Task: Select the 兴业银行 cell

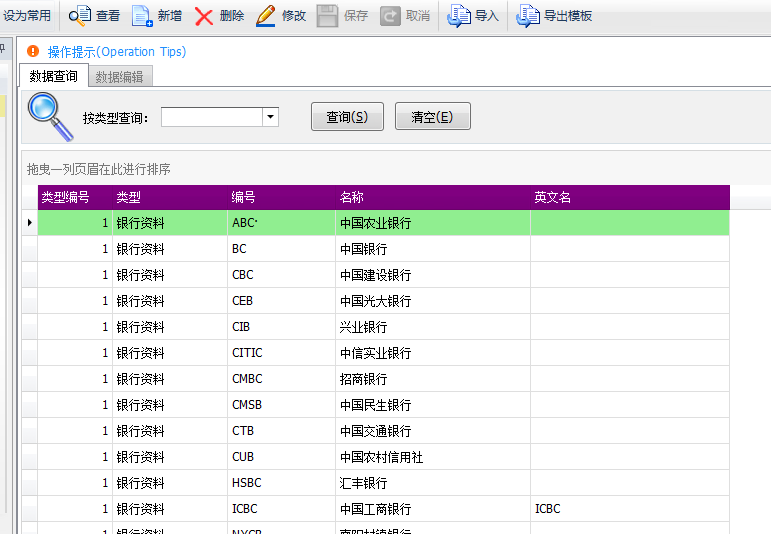Action: pyautogui.click(x=433, y=327)
